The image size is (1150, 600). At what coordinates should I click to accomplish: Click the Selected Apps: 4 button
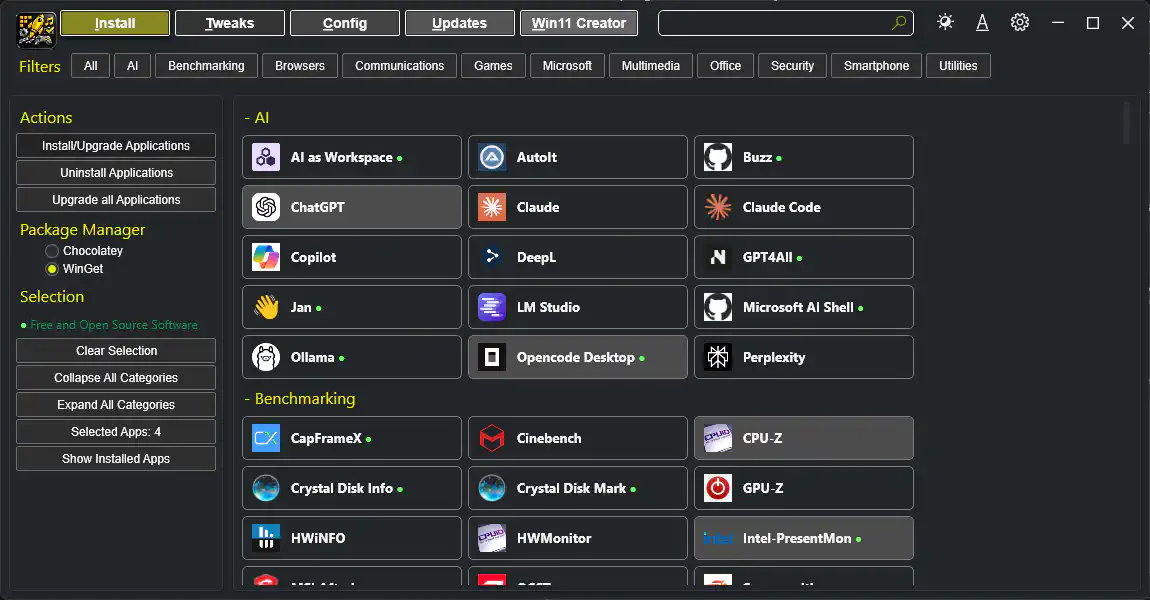(x=116, y=431)
